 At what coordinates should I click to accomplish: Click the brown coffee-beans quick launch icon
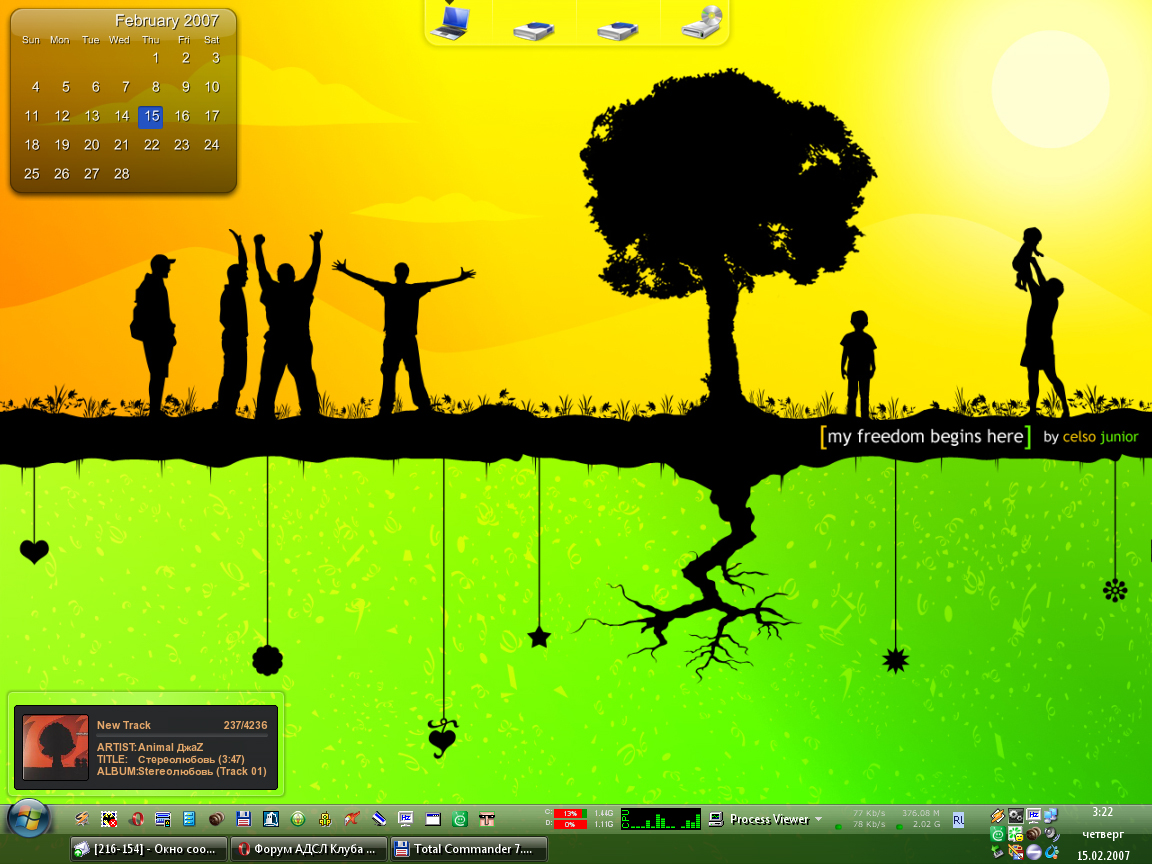click(216, 818)
